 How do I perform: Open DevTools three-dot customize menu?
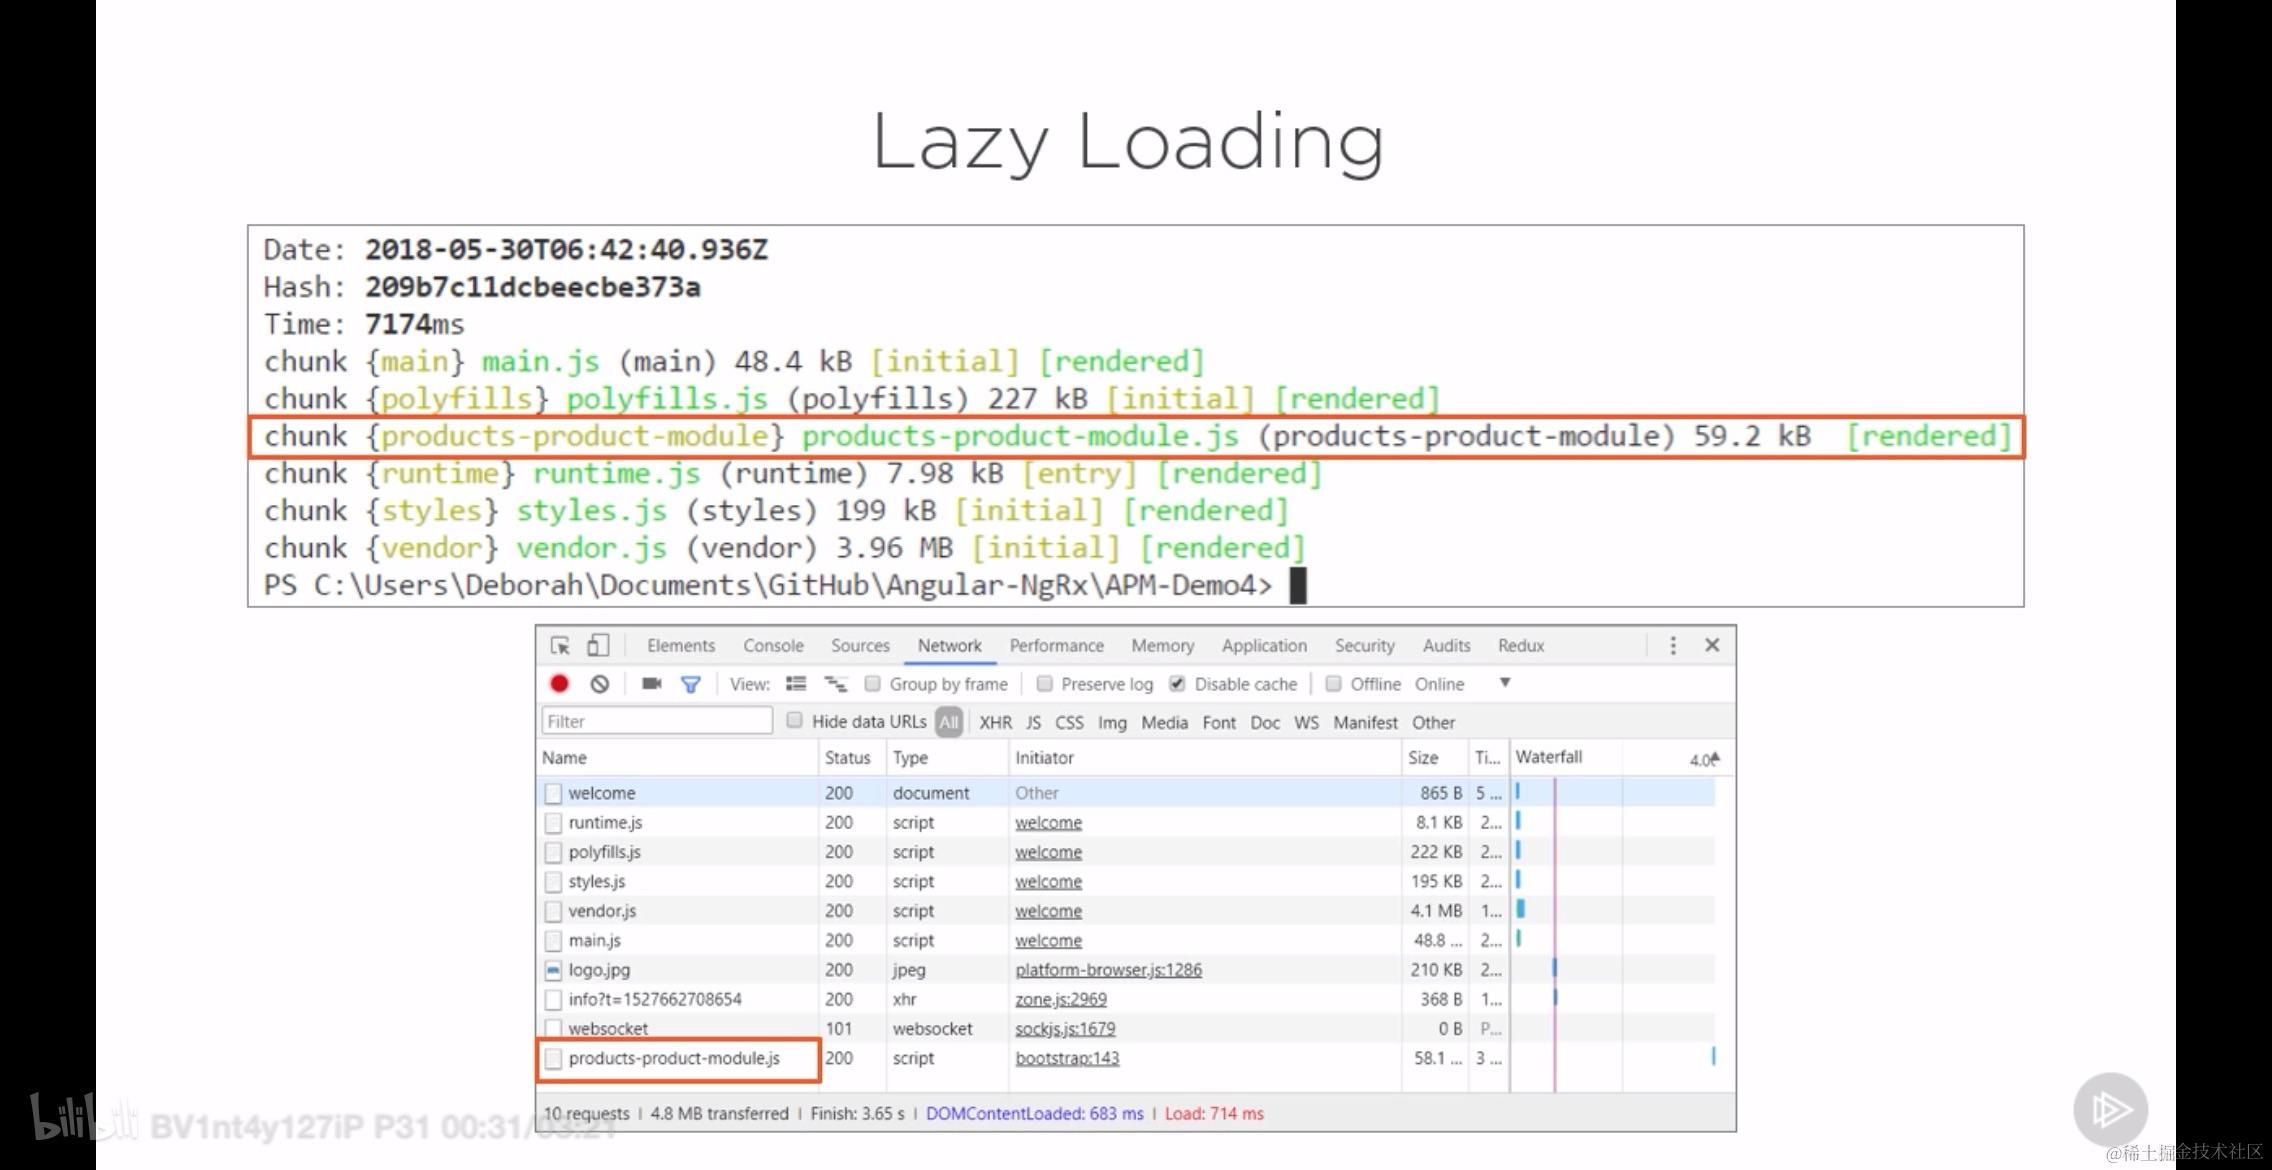1673,646
